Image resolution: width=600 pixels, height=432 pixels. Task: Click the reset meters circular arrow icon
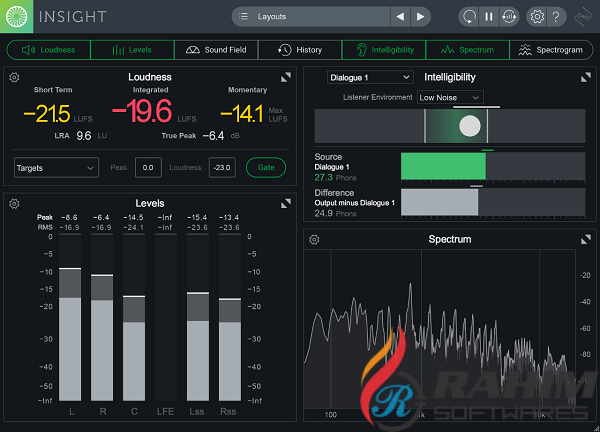tap(469, 16)
